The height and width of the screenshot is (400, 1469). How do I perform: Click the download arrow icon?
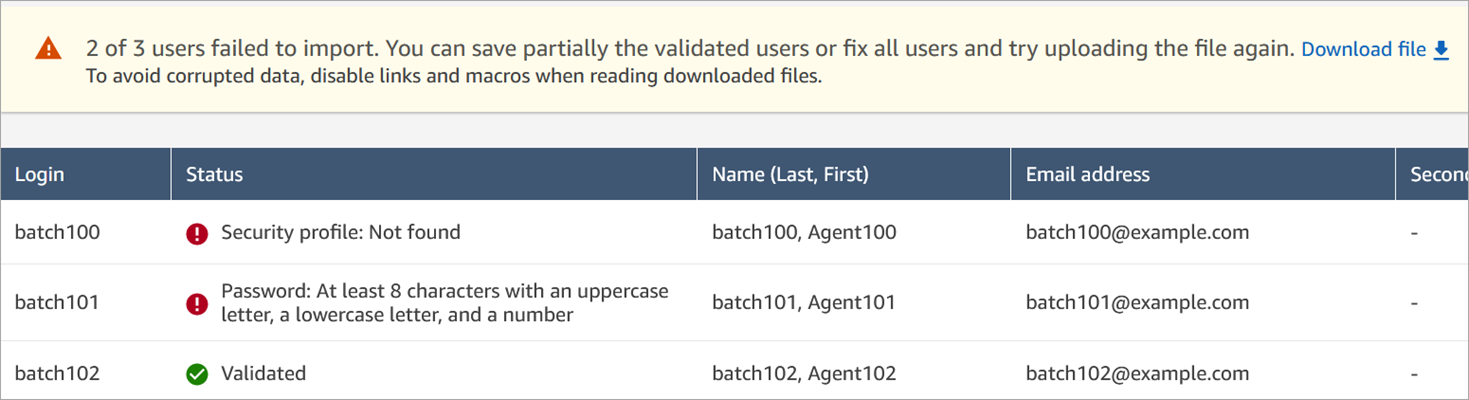(x=1441, y=50)
